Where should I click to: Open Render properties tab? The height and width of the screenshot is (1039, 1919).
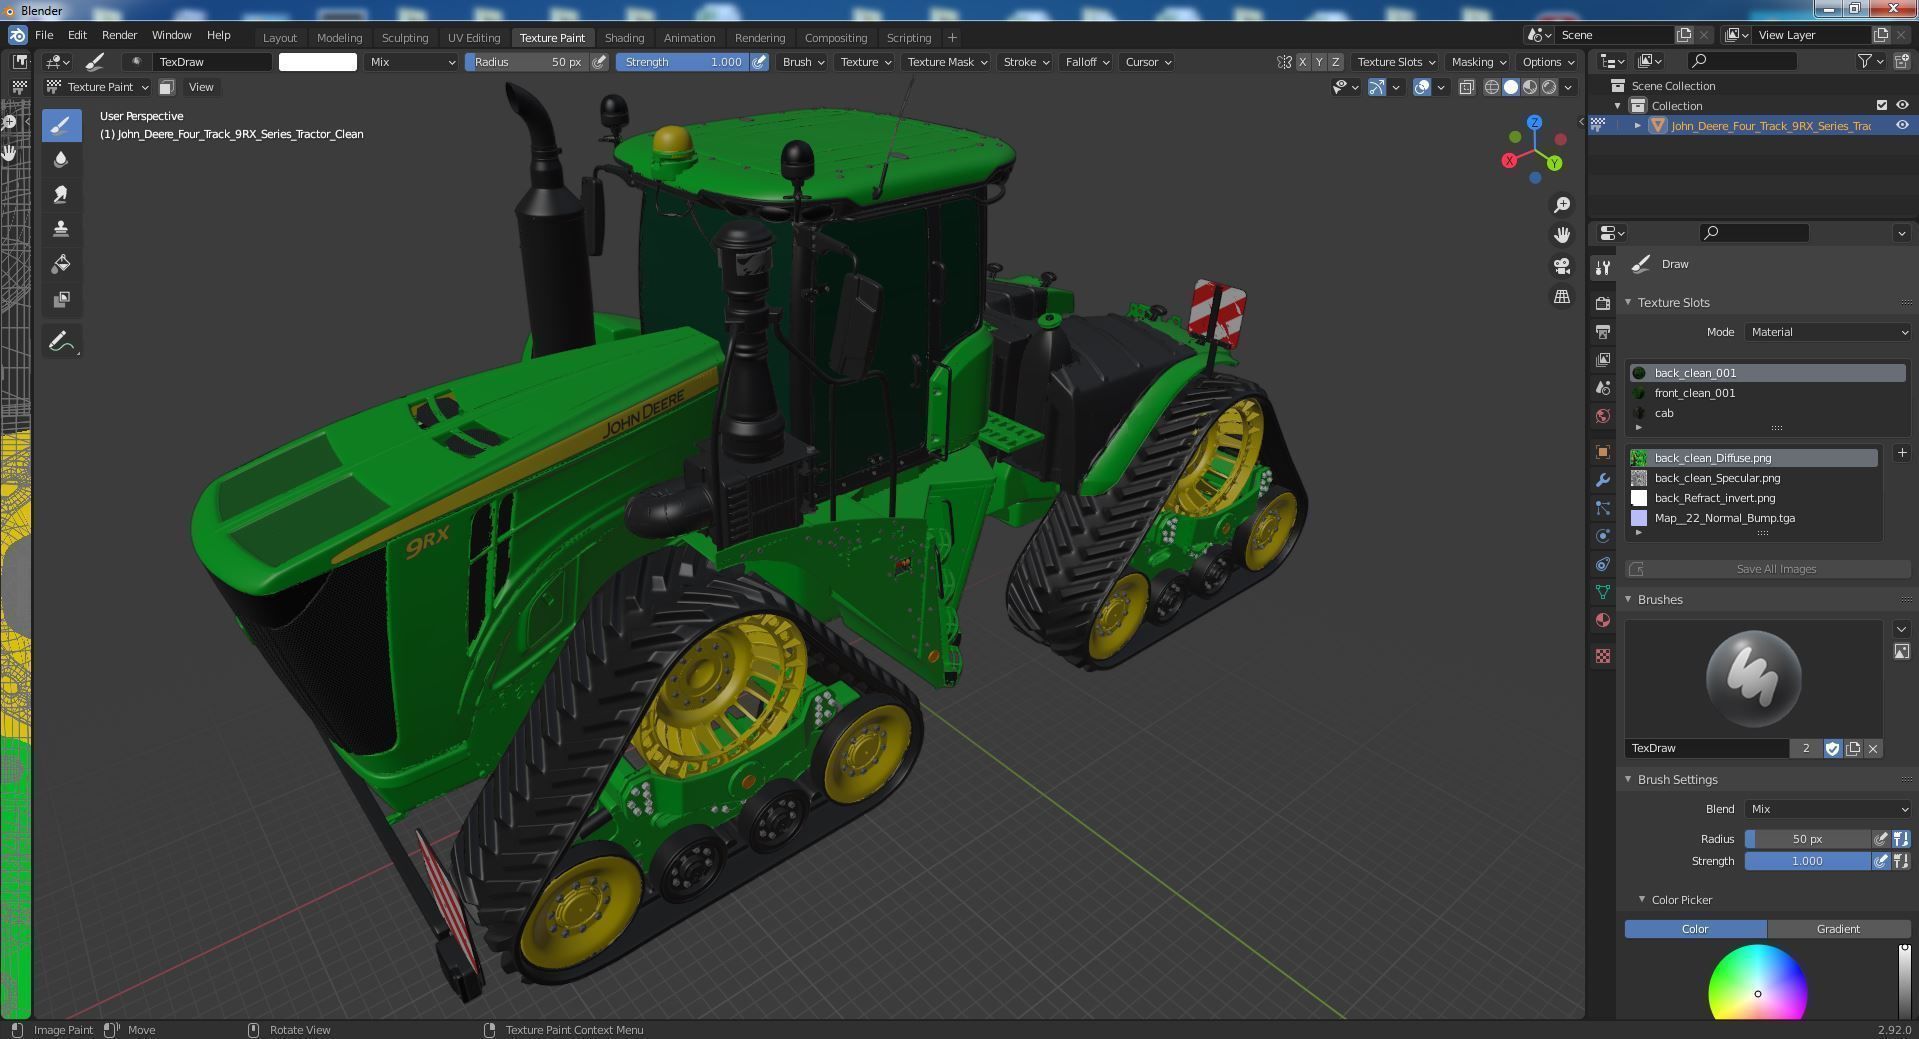pos(1603,303)
